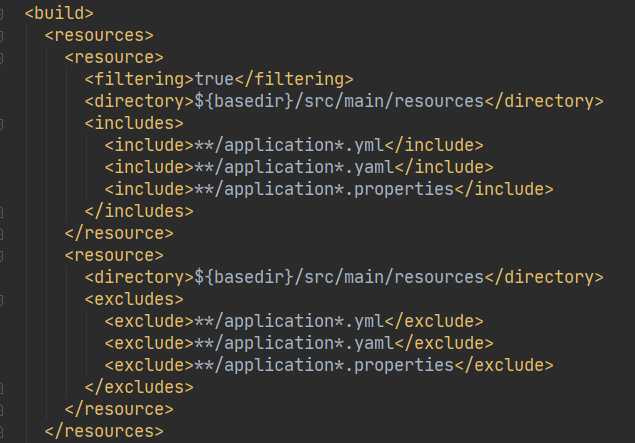Click the include application*.properties pattern
Viewport: 635px width, 443px height.
324,189
